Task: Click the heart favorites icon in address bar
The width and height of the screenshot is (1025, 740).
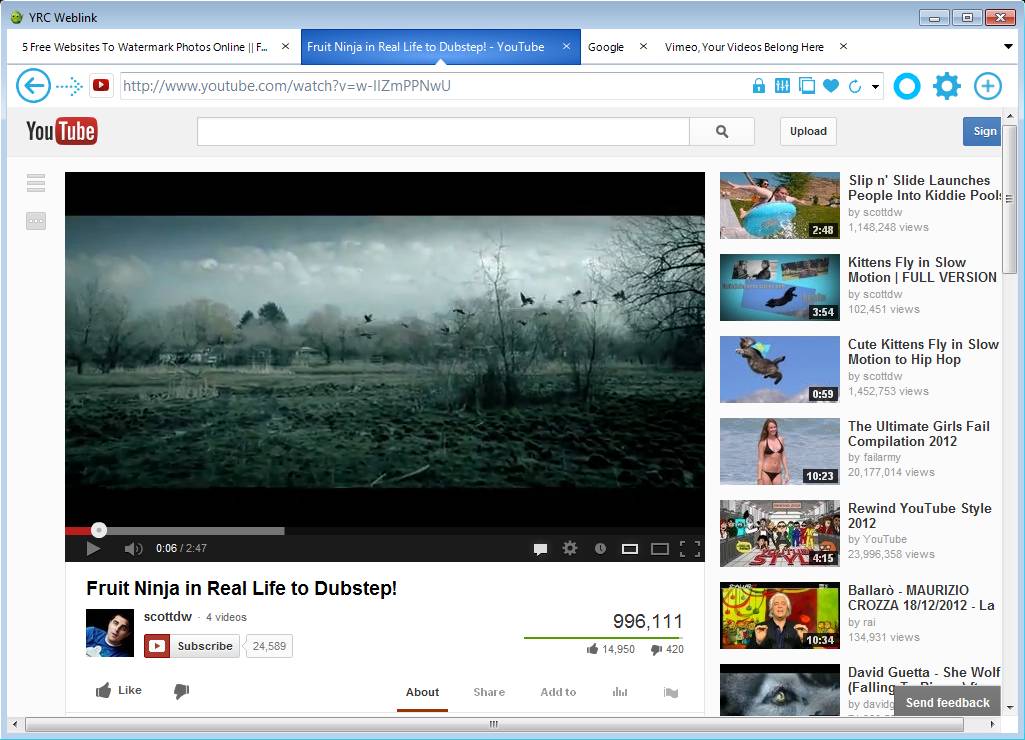Action: pyautogui.click(x=831, y=86)
